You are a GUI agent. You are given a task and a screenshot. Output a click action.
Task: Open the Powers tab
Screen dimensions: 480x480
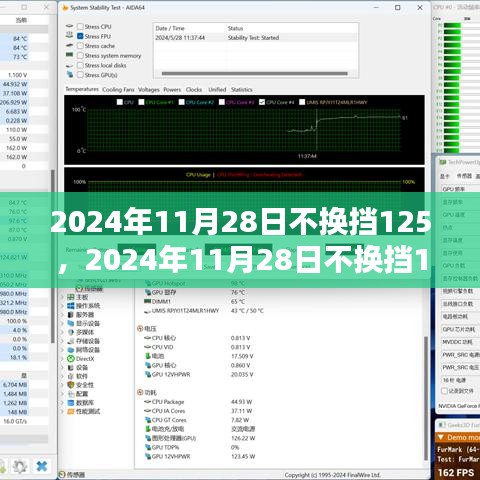click(172, 90)
